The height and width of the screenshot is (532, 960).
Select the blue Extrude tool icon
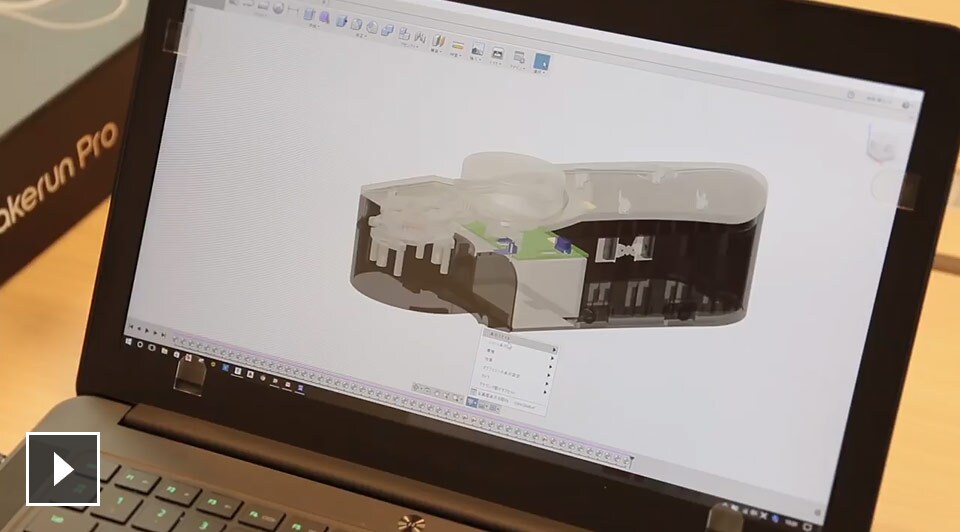click(x=309, y=13)
